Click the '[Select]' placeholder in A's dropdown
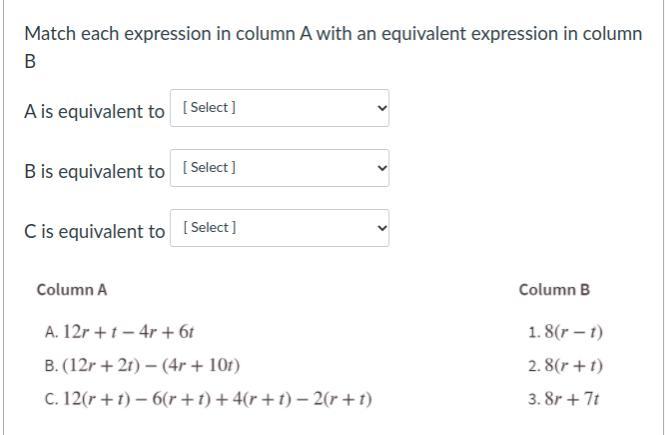This screenshot has width=665, height=435. tap(209, 108)
